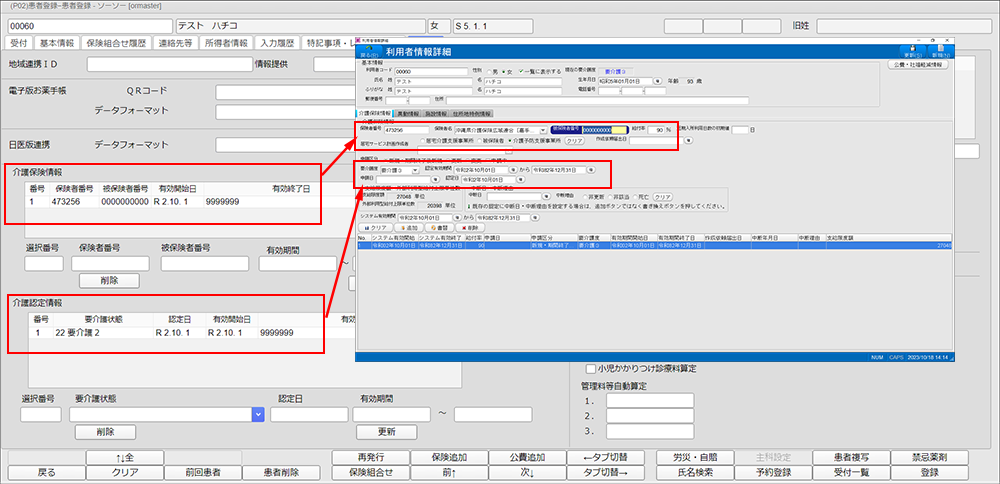Expand the 保険者名 dropdown
This screenshot has width=1000, height=484.
click(x=542, y=130)
